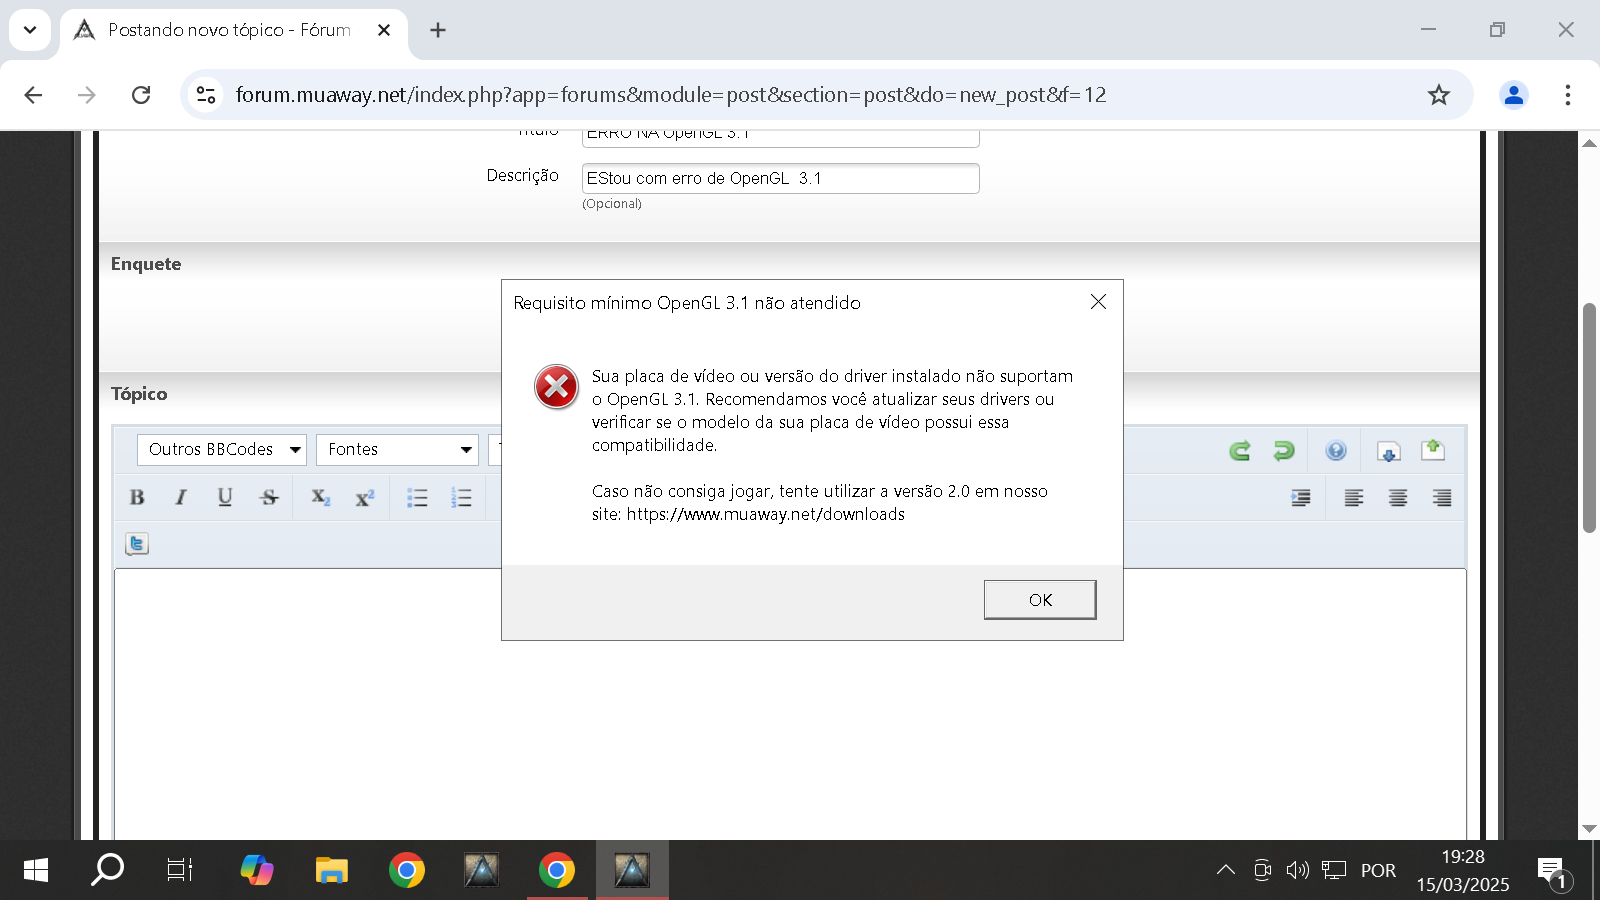Apply underline formatting
The height and width of the screenshot is (900, 1600).
point(225,498)
